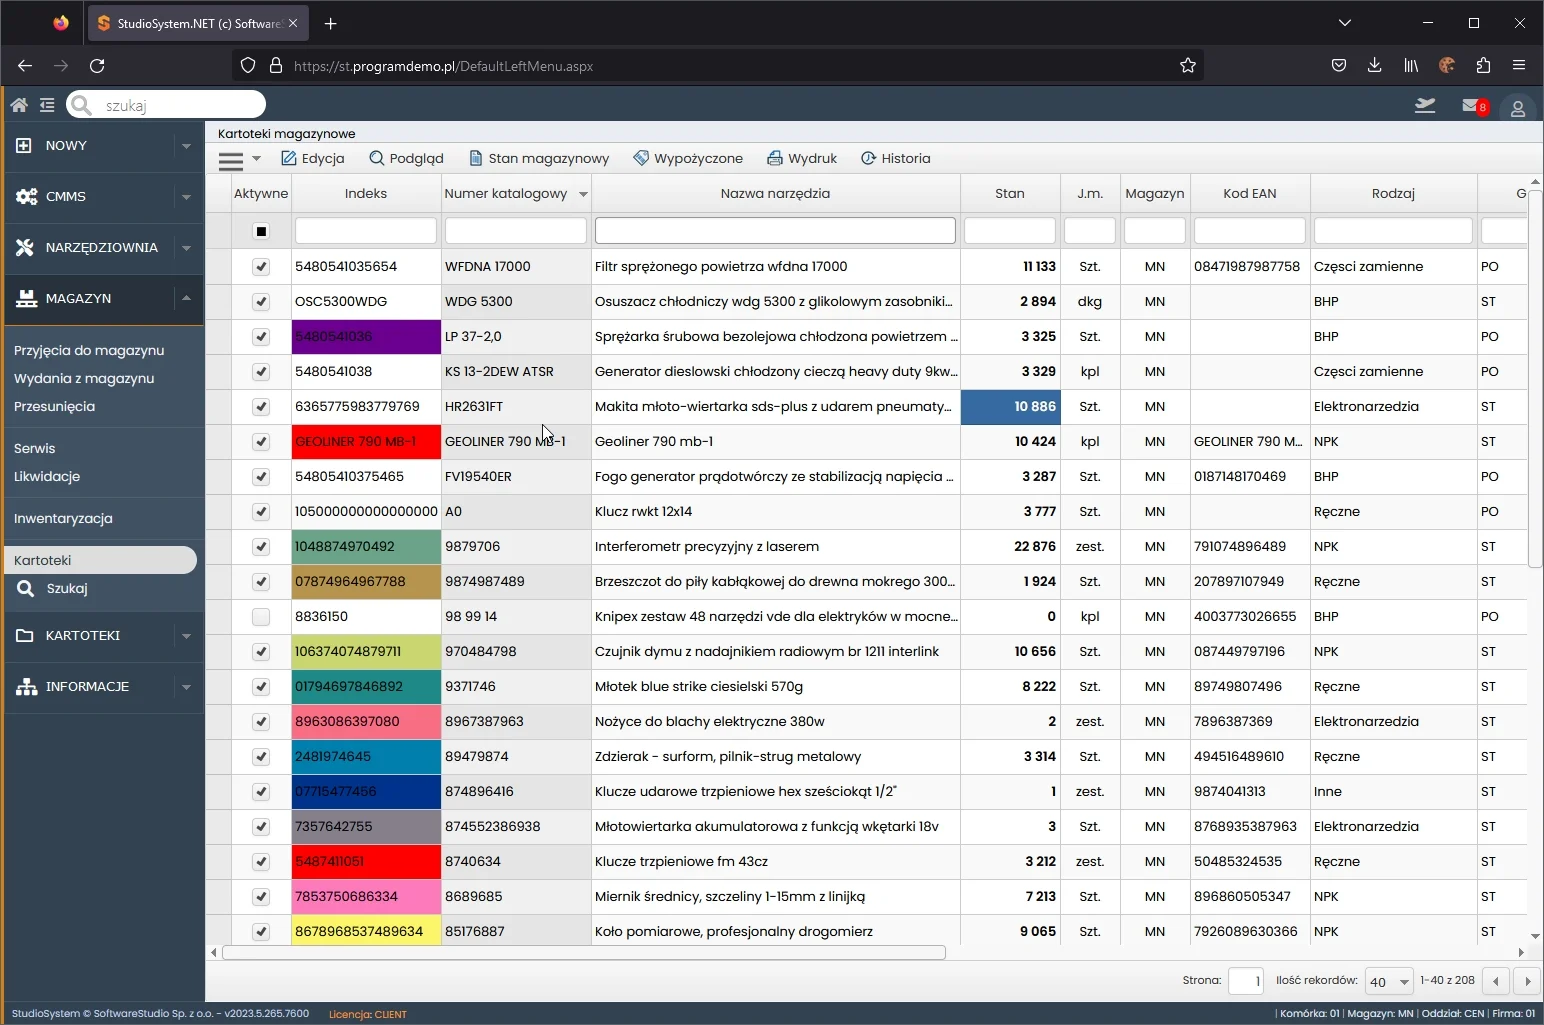Check the Aktywne box for Knipex row
The width and height of the screenshot is (1544, 1025).
click(x=261, y=617)
